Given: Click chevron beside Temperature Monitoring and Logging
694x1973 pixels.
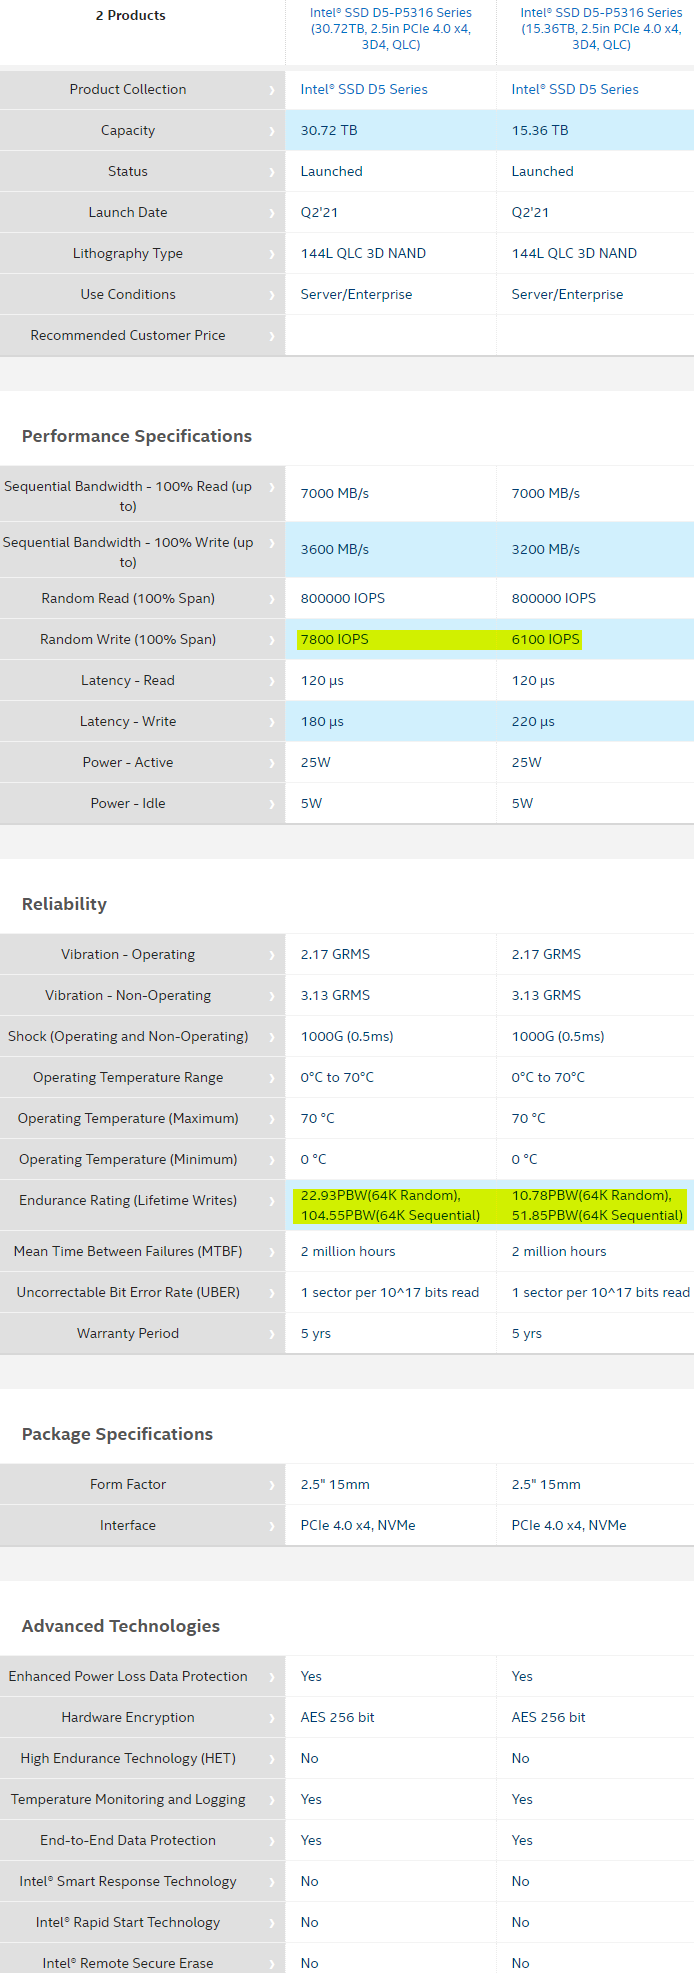Looking at the screenshot, I should click(271, 1800).
